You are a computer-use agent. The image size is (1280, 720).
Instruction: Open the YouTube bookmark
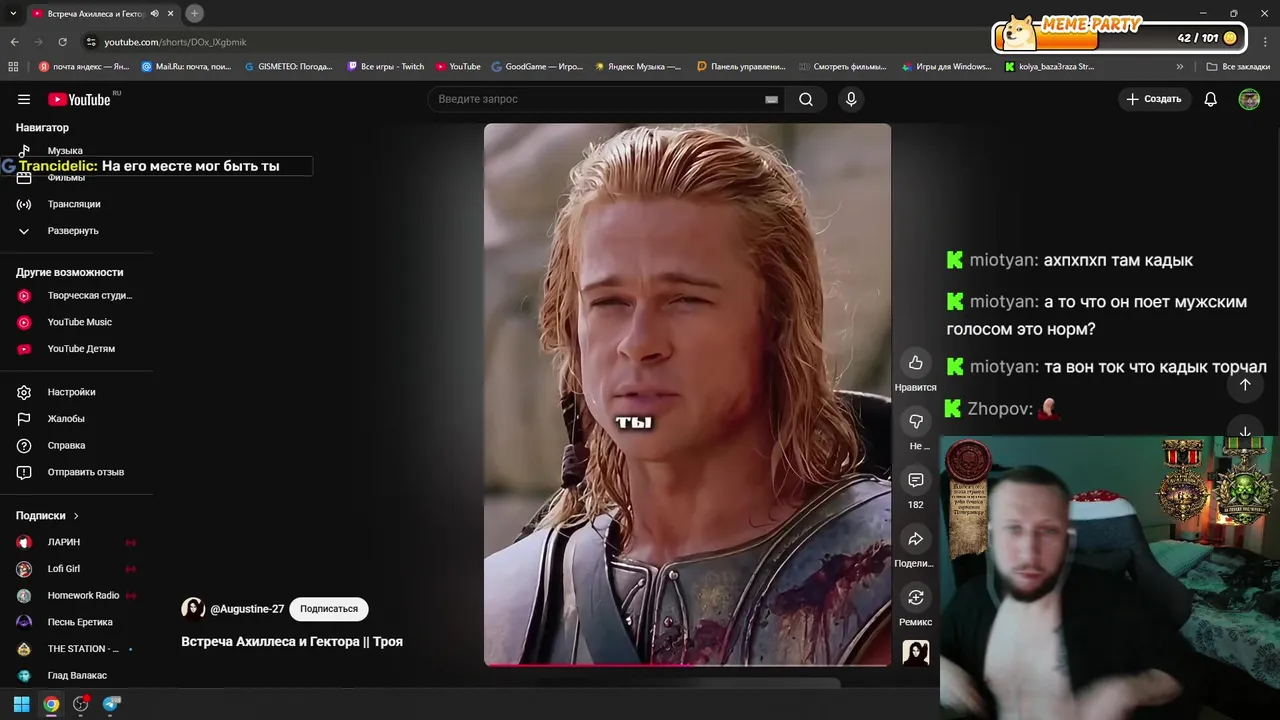(x=458, y=67)
